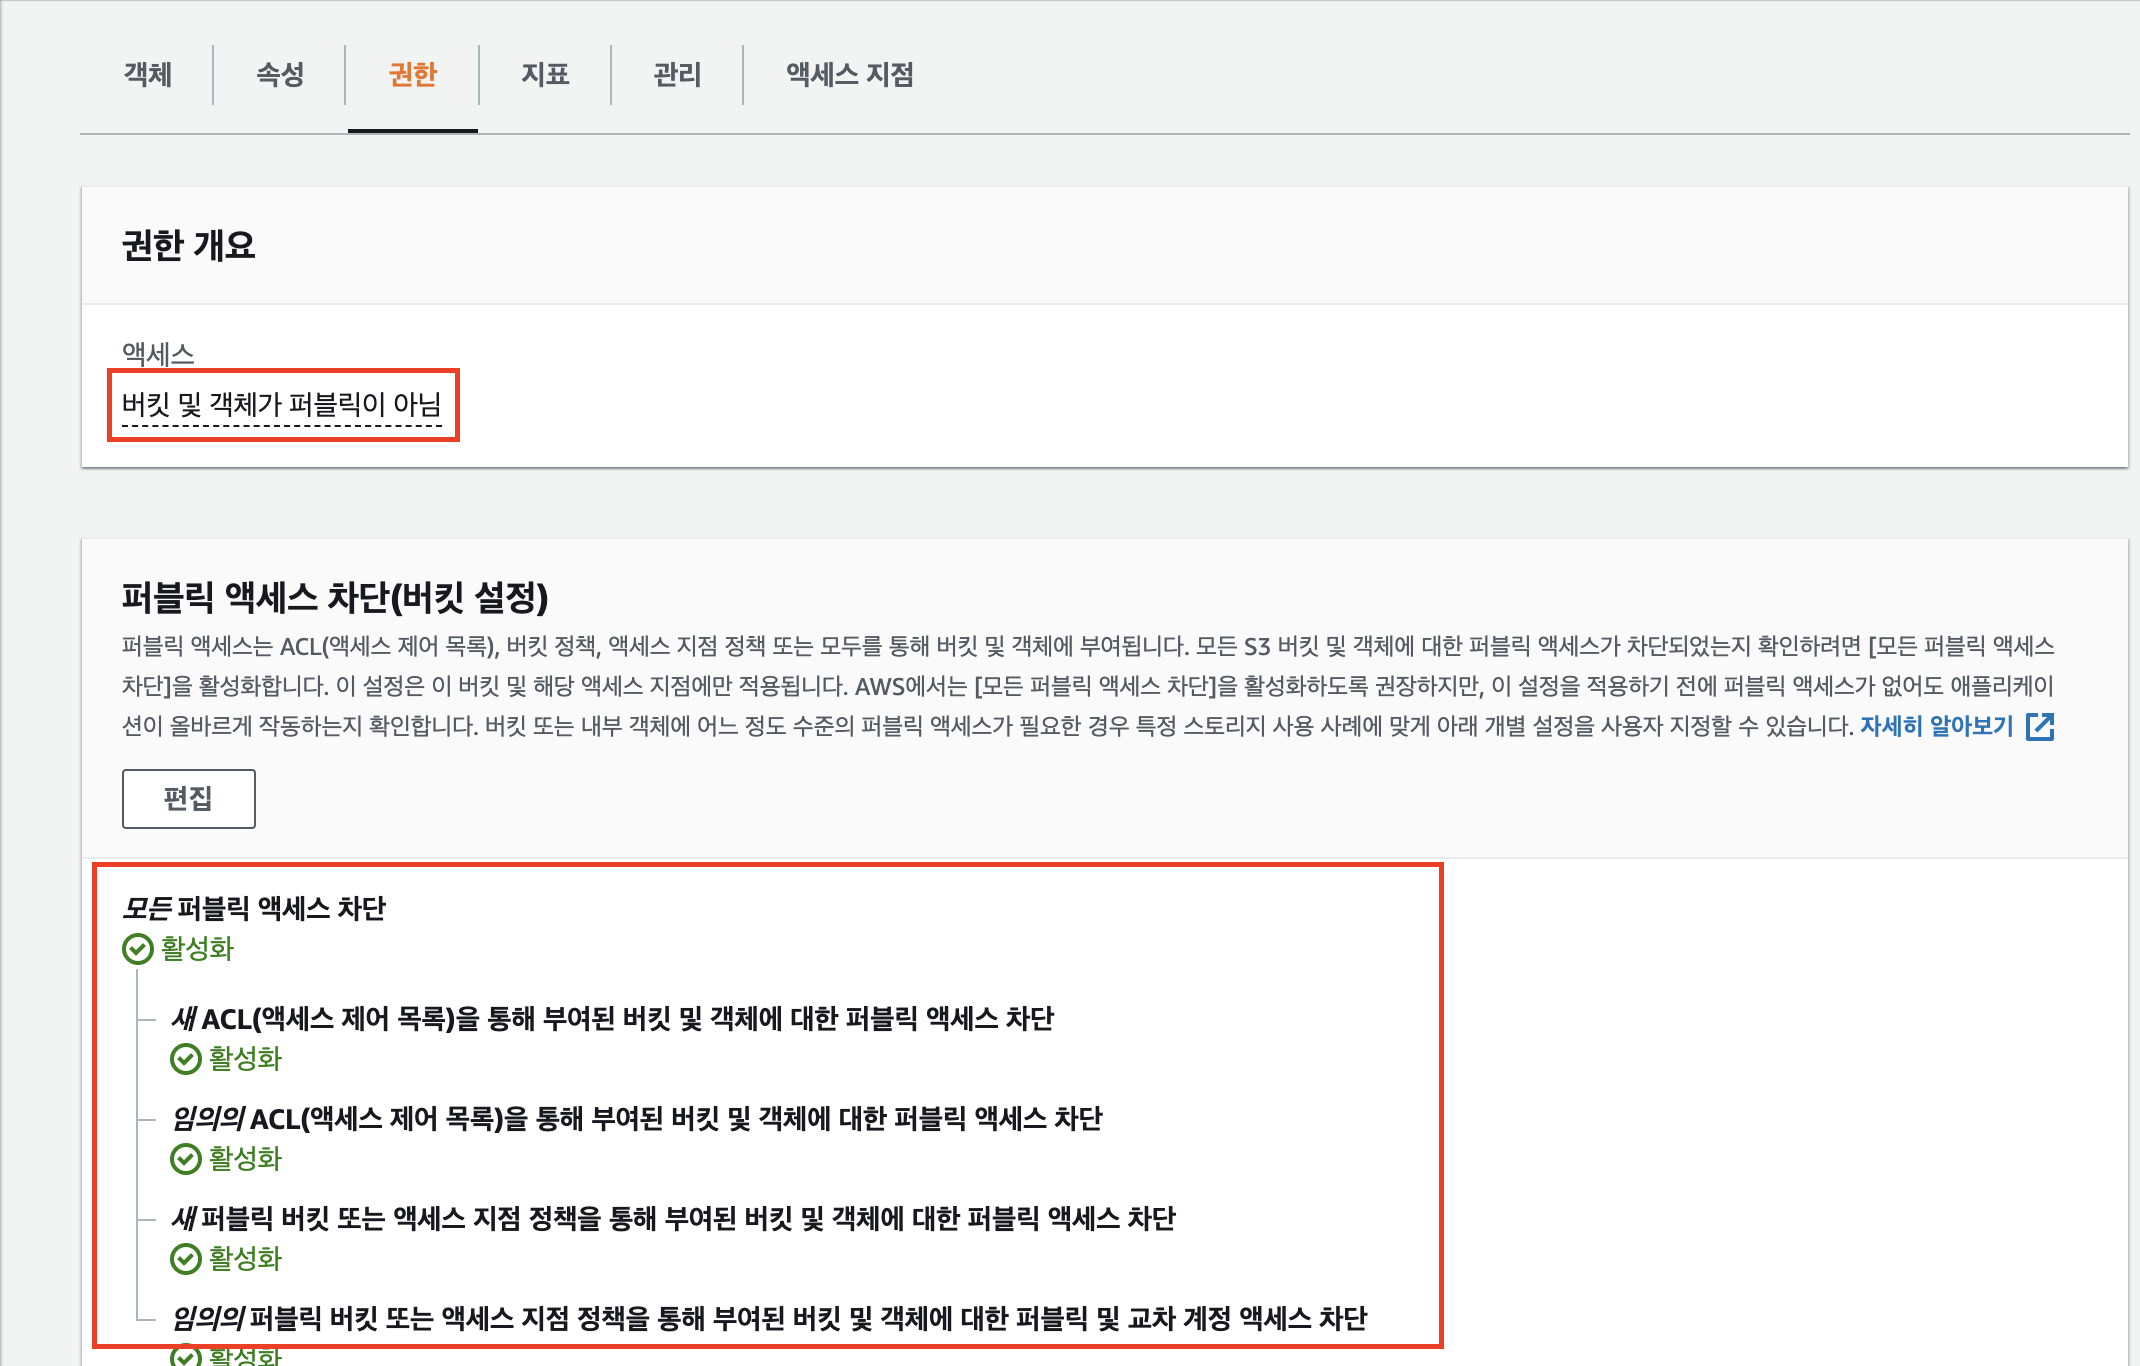
Task: Open the 액세스 지점 tab
Action: (849, 74)
